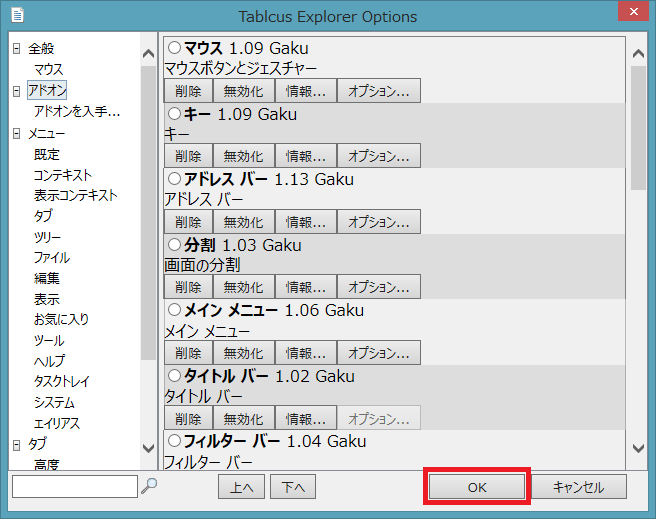The width and height of the screenshot is (656, 519).
Task: Select the タイトル バー addon radio button
Action: pyautogui.click(x=174, y=376)
